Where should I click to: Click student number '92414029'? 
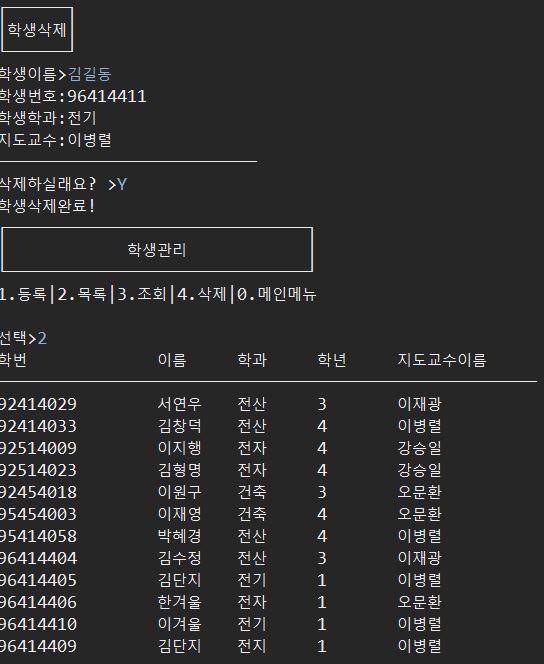coord(38,404)
